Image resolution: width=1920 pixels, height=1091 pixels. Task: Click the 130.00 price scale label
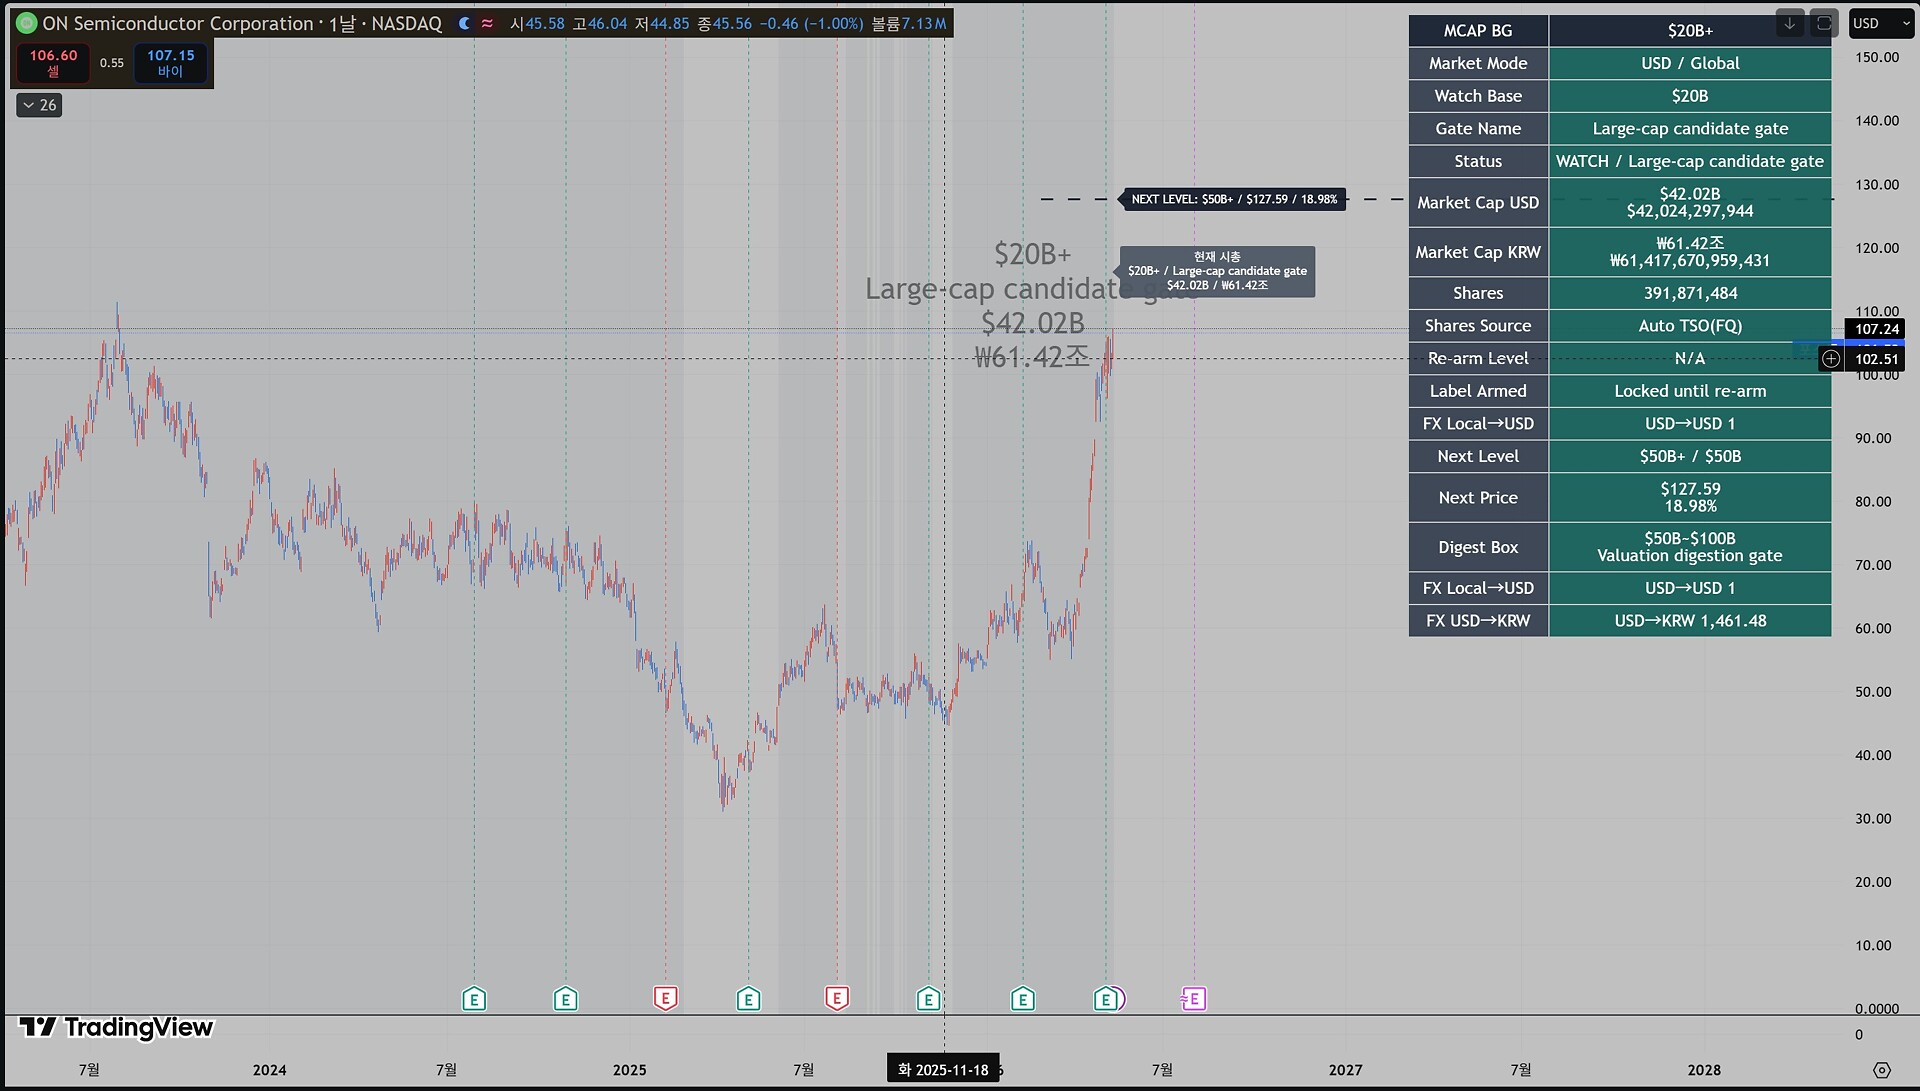coord(1877,184)
